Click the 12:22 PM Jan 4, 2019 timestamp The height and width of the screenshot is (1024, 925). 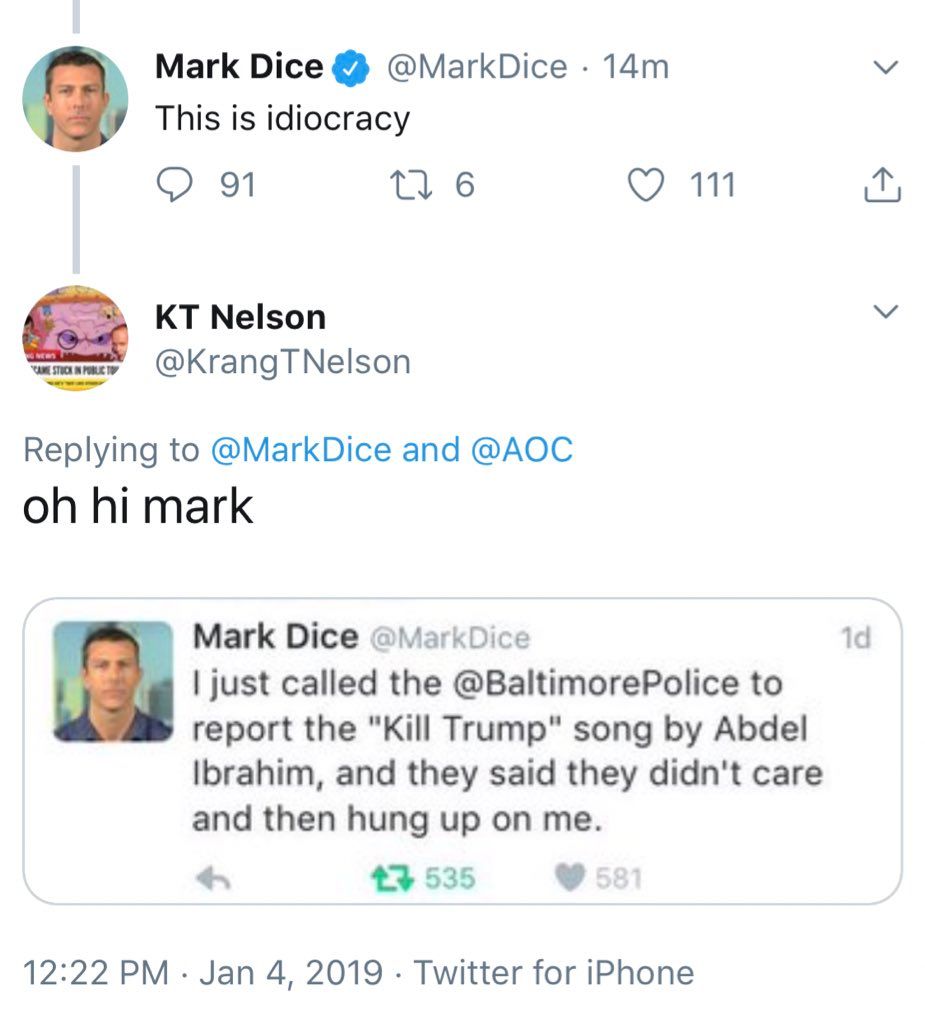(x=202, y=972)
